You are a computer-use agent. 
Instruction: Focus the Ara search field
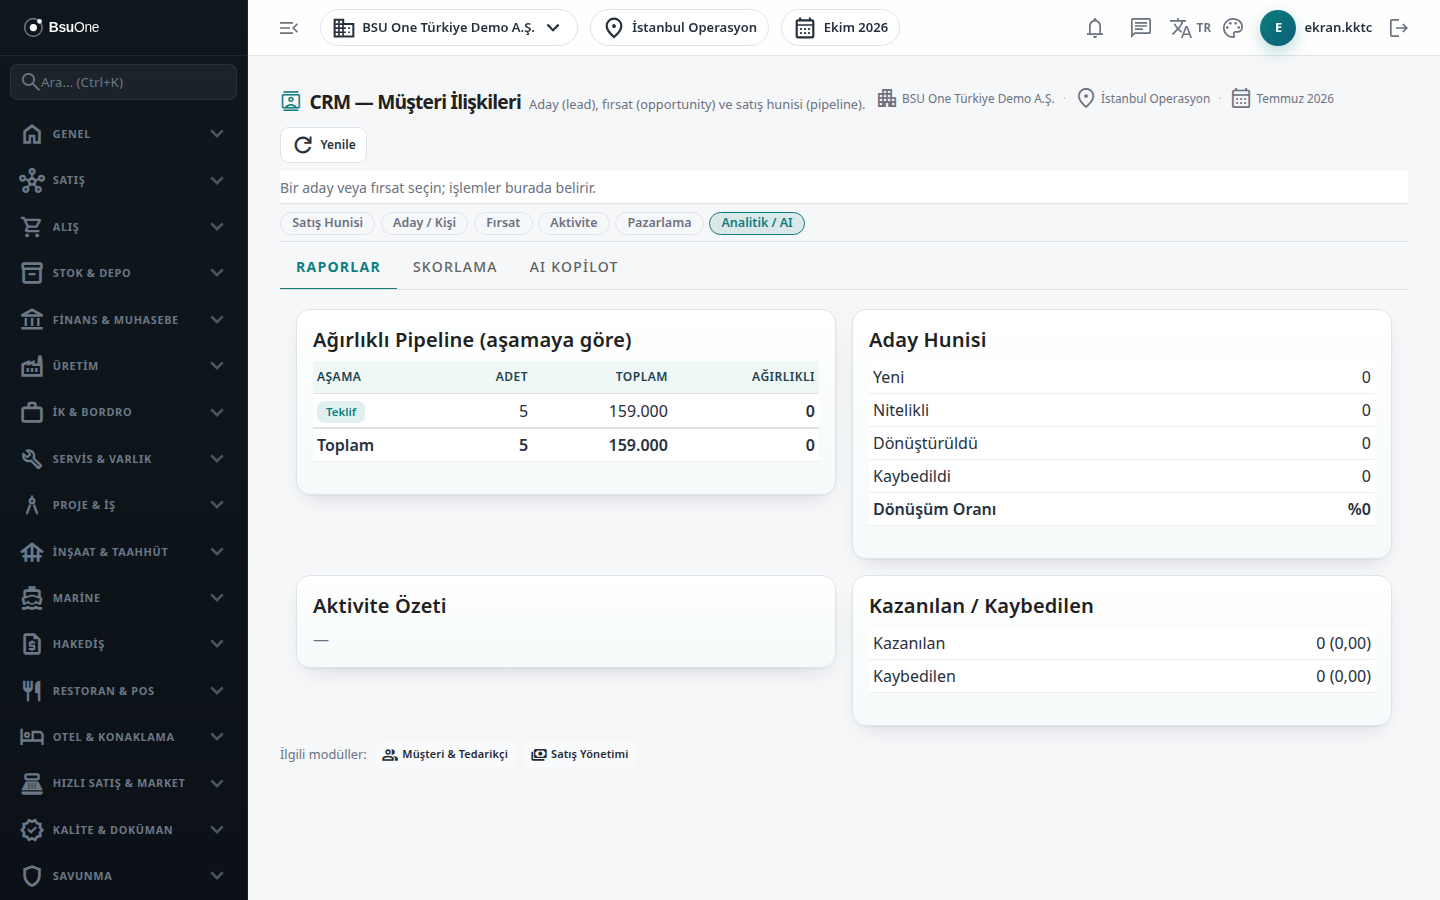pyautogui.click(x=124, y=82)
